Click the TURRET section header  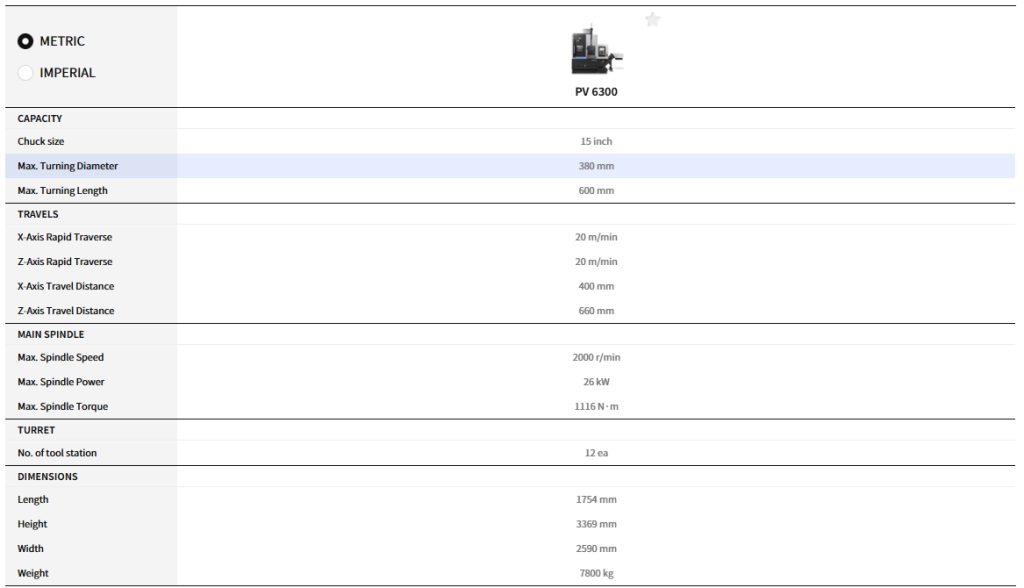tap(36, 430)
